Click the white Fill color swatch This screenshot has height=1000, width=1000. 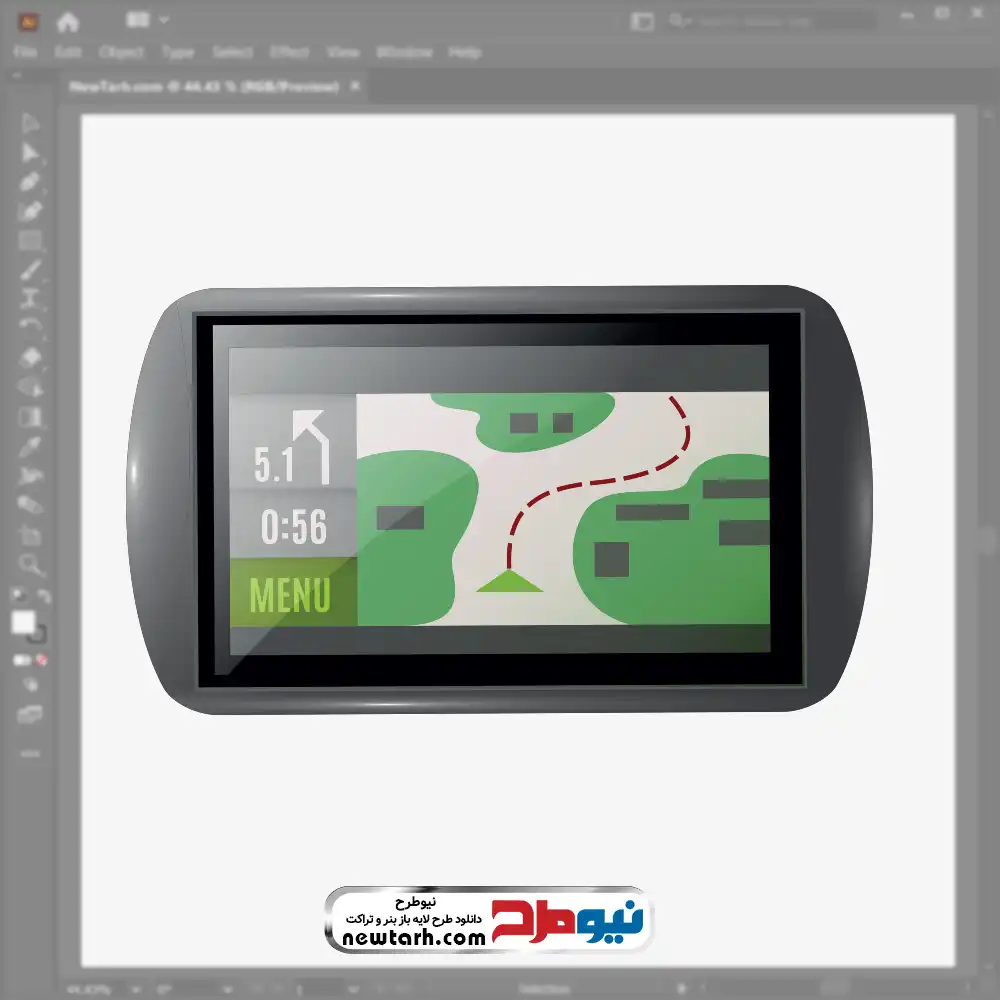tap(23, 621)
